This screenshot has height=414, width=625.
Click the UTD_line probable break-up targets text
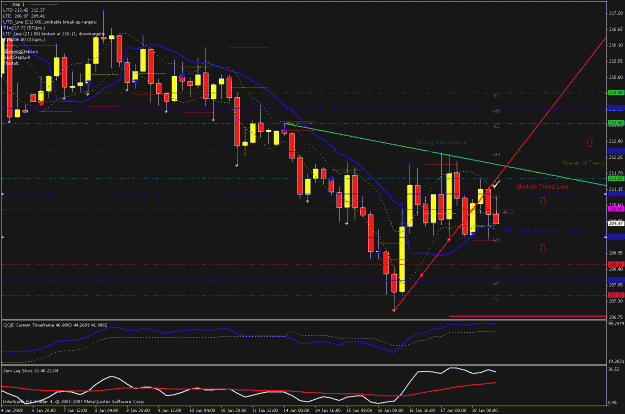tap(49, 22)
